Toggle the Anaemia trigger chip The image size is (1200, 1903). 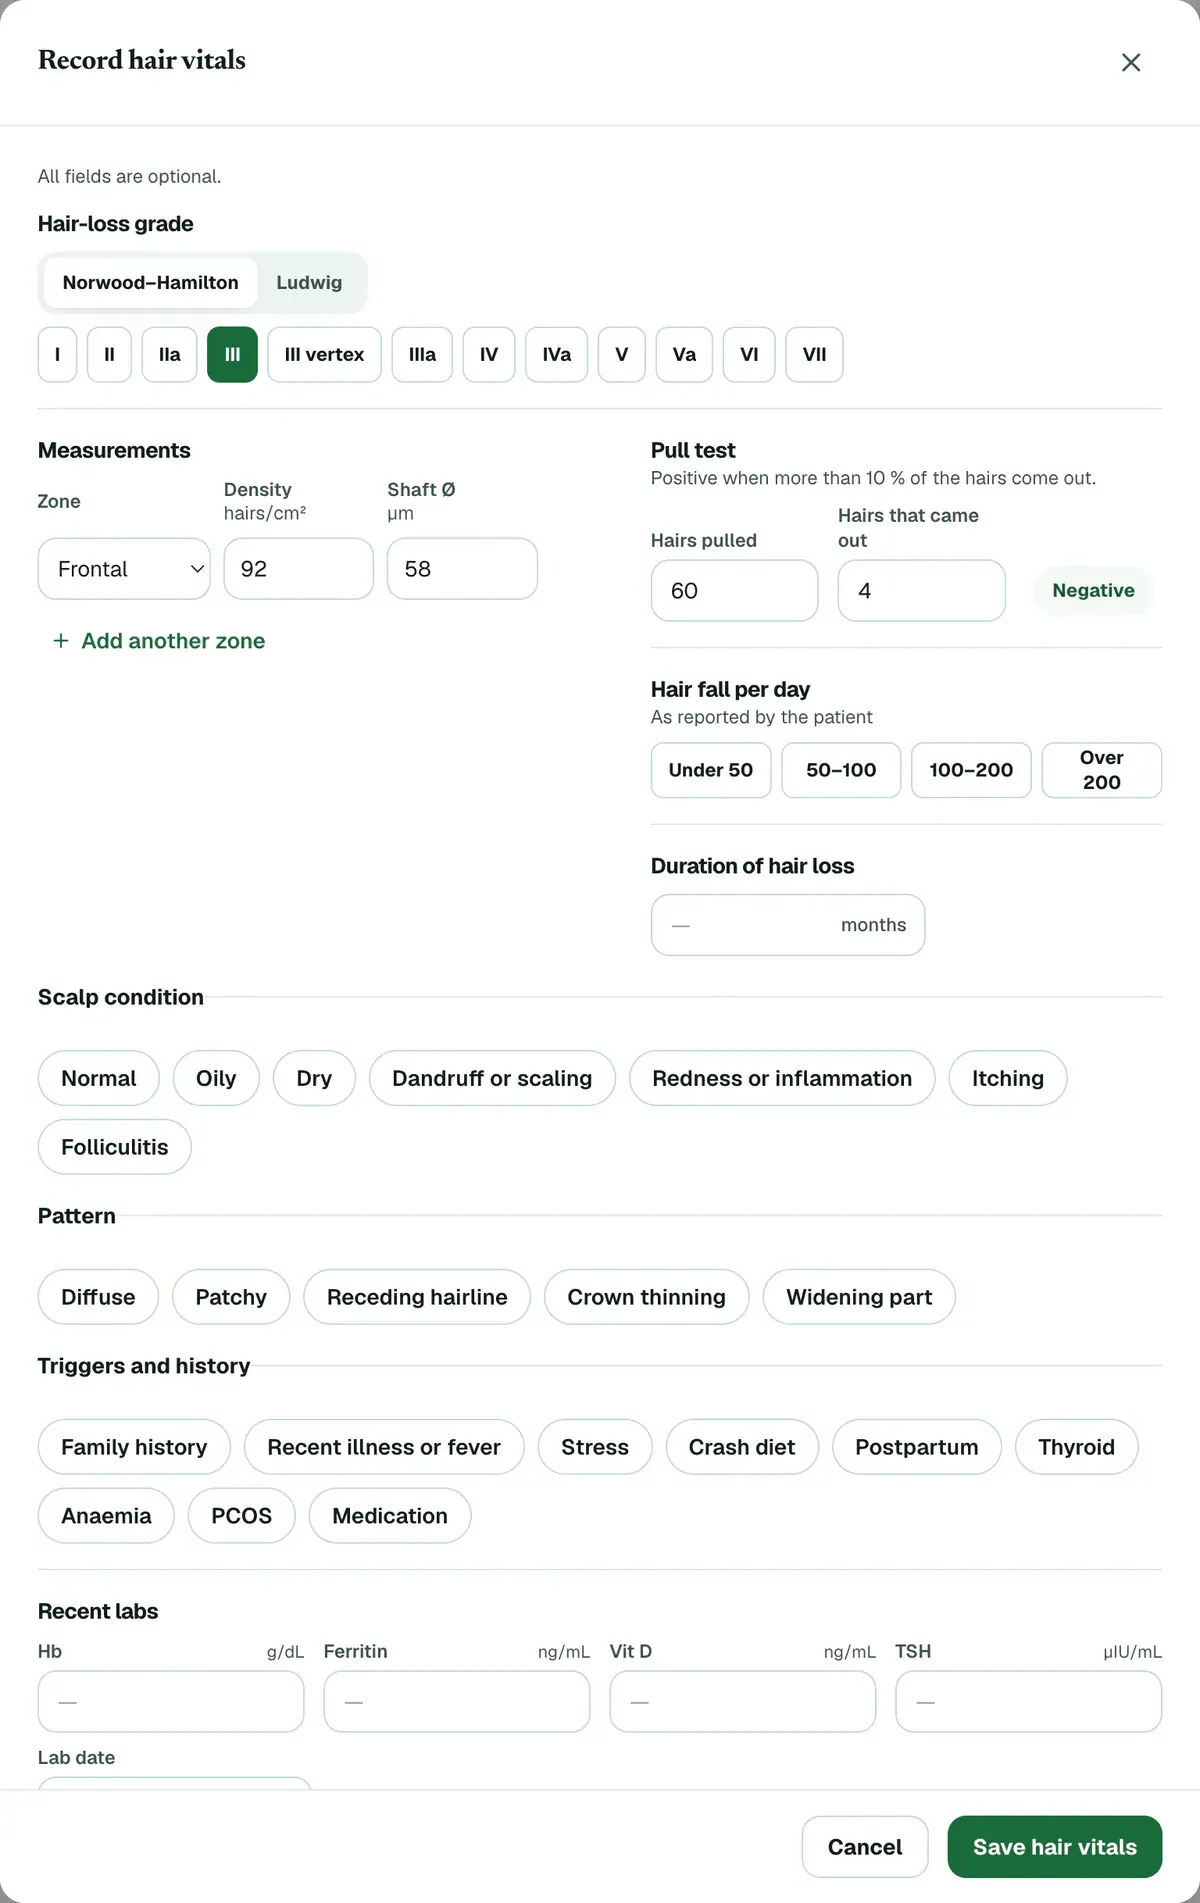click(106, 1516)
